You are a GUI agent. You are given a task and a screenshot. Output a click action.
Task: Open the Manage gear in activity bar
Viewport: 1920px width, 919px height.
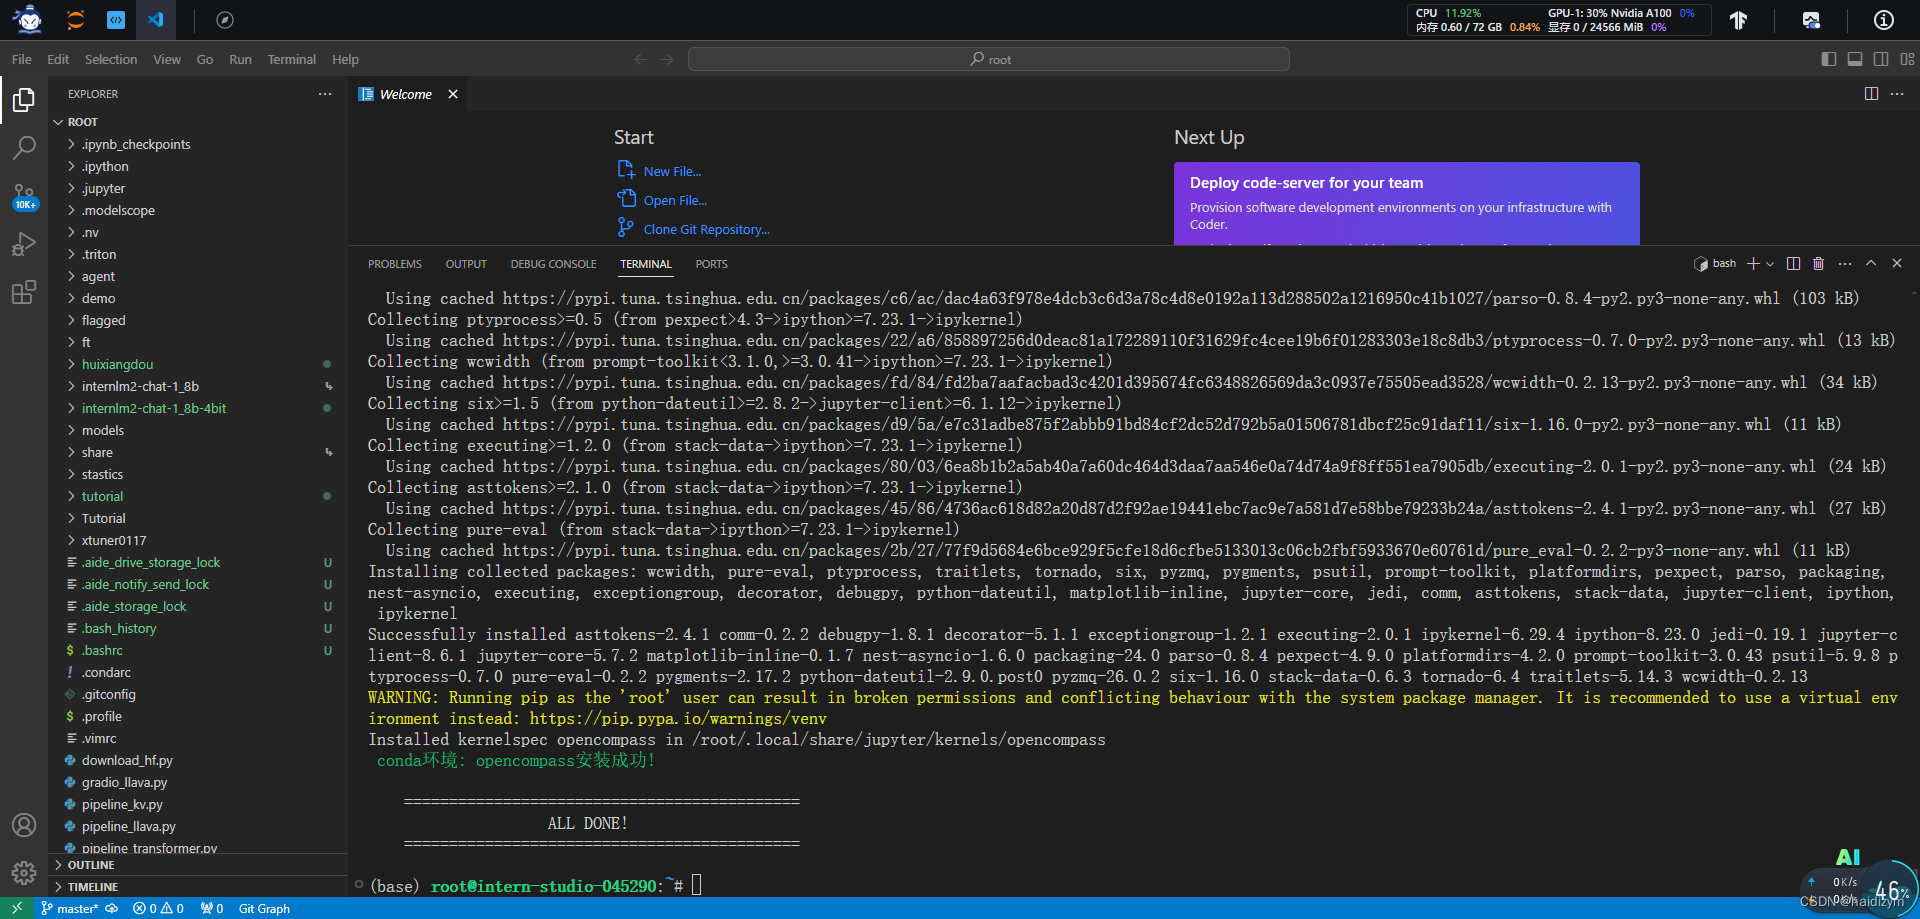[x=24, y=873]
